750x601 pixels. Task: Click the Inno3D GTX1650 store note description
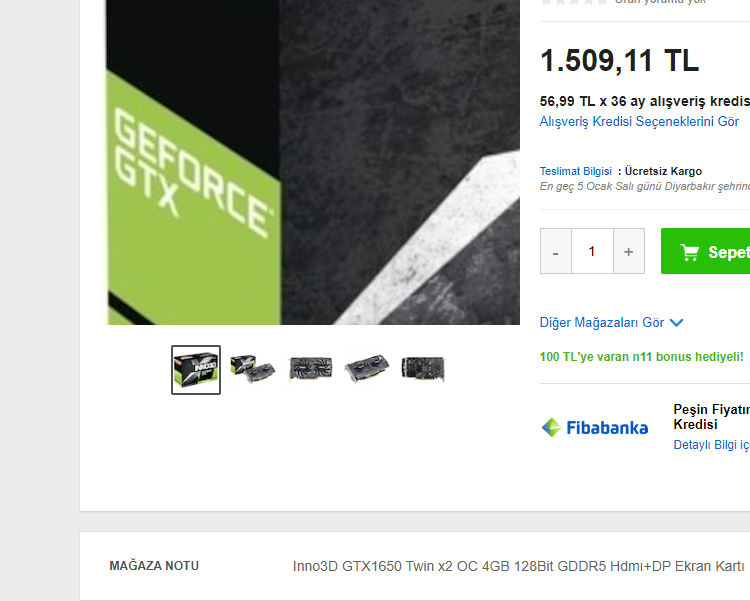pyautogui.click(x=518, y=567)
